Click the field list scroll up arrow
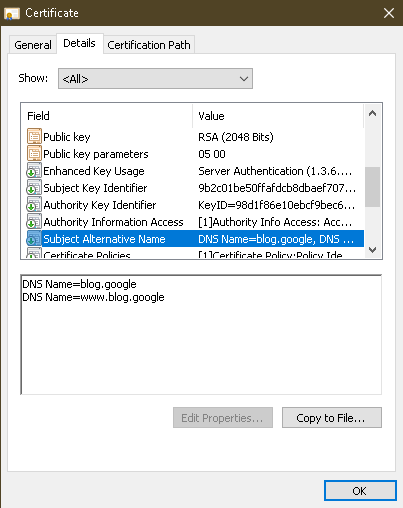Image resolution: width=403 pixels, height=508 pixels. 373,113
